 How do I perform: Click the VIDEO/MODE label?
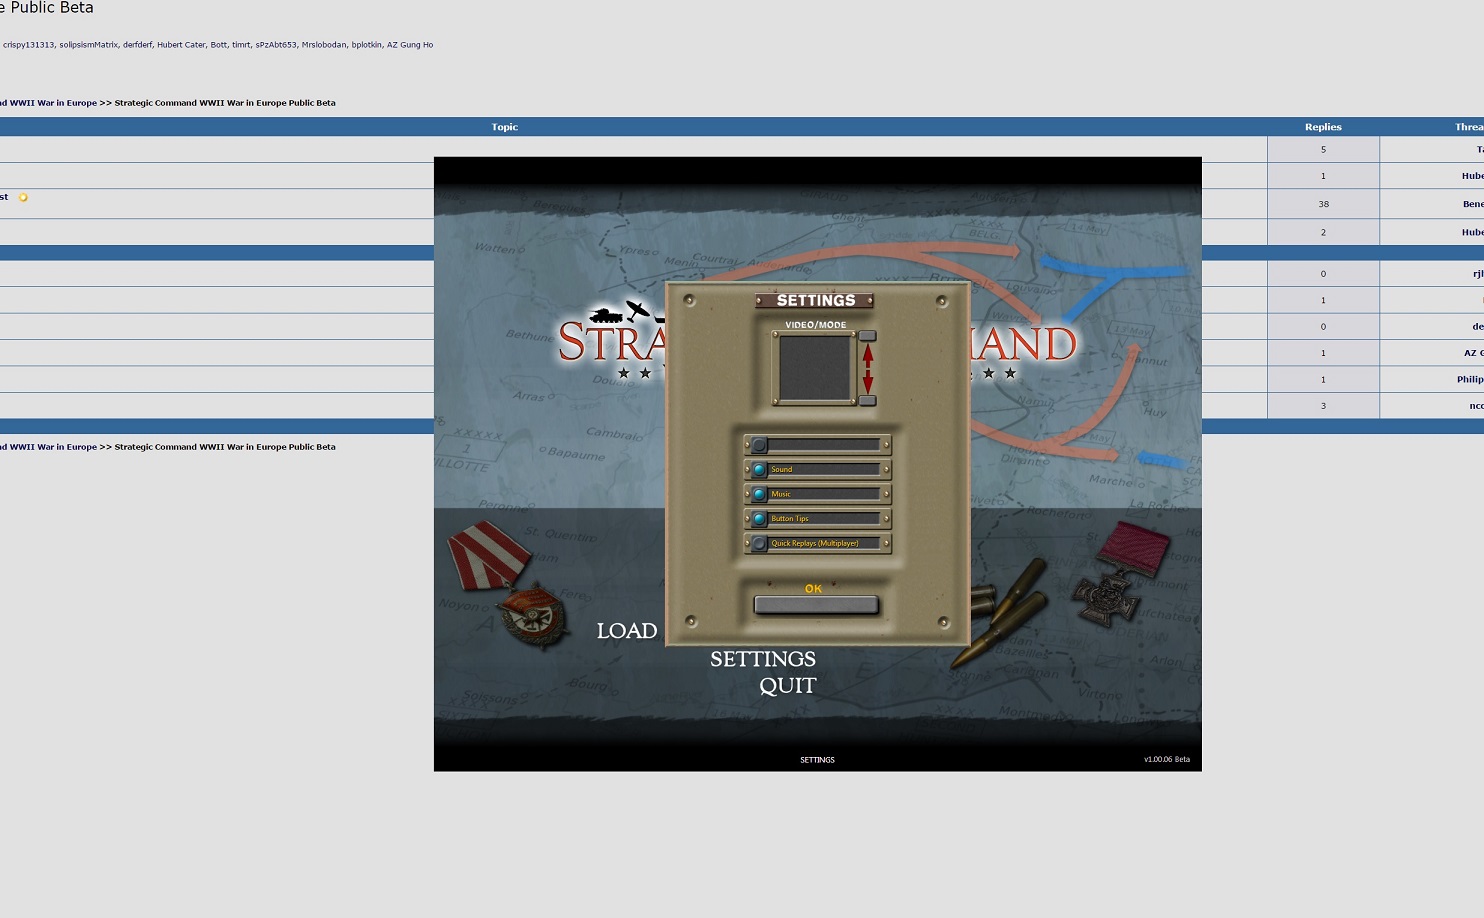[x=815, y=325]
